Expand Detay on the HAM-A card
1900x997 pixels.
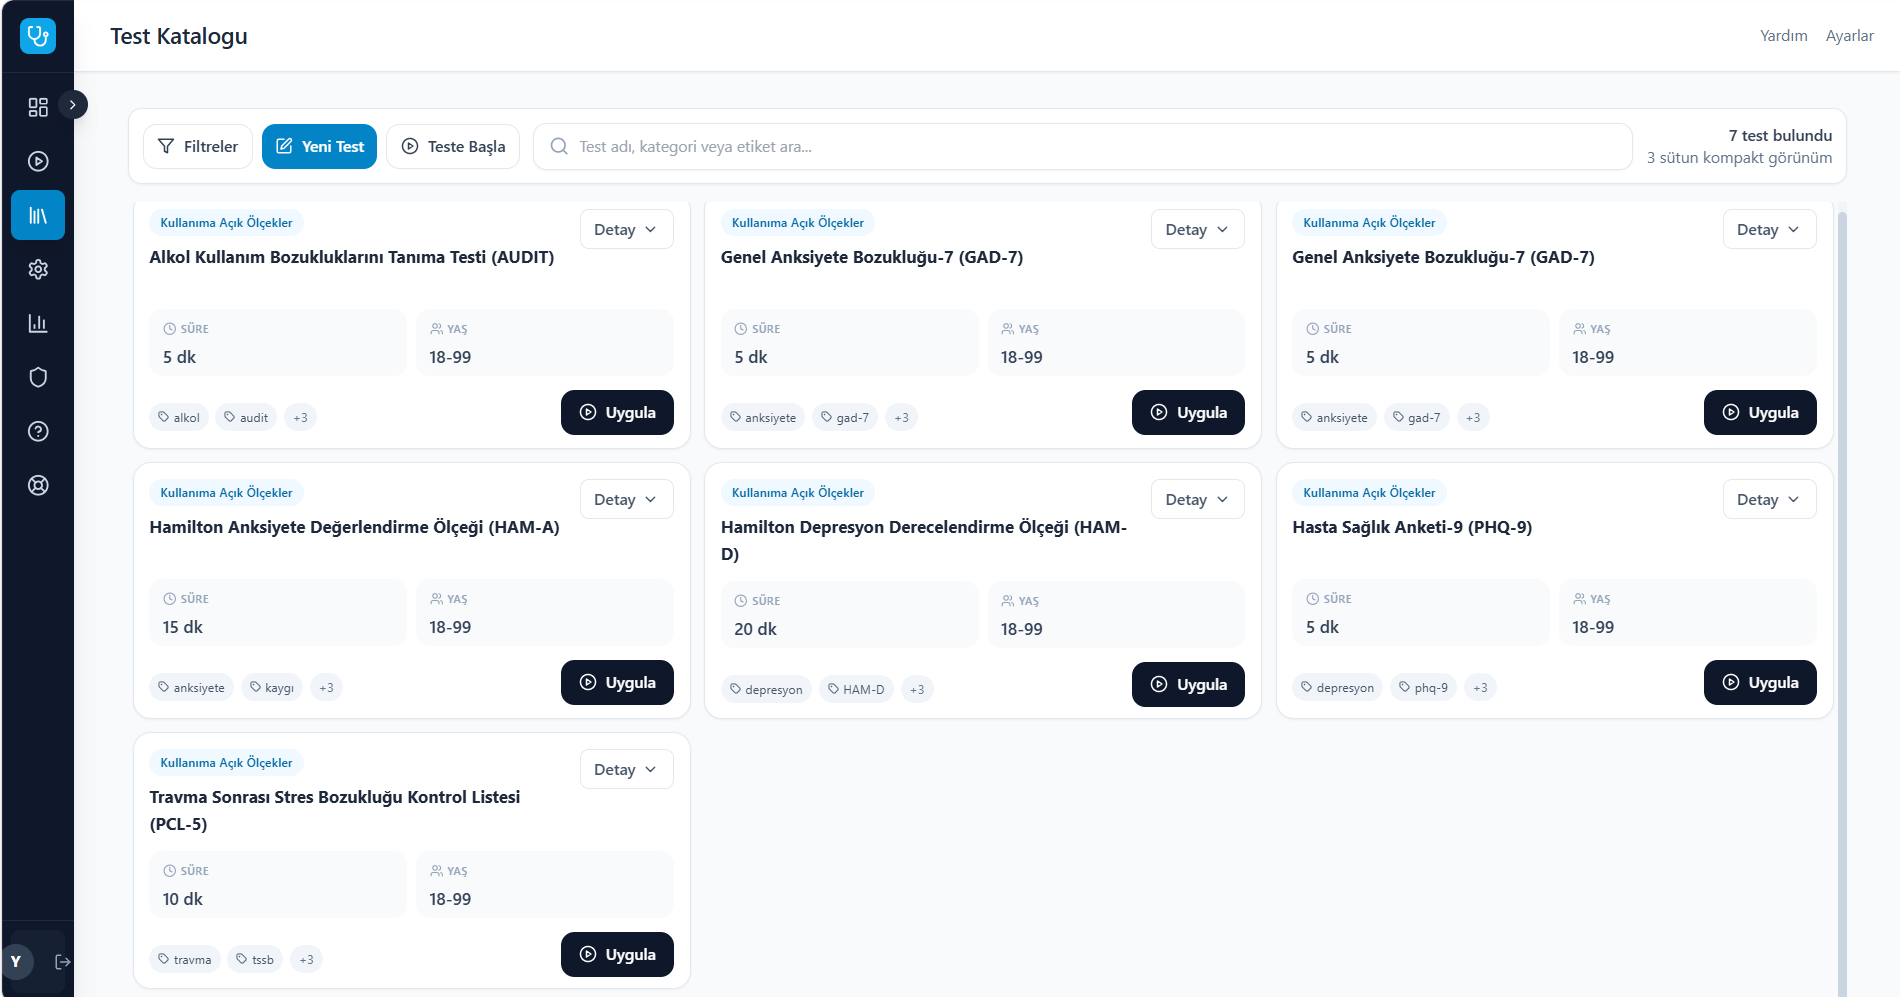pos(626,499)
